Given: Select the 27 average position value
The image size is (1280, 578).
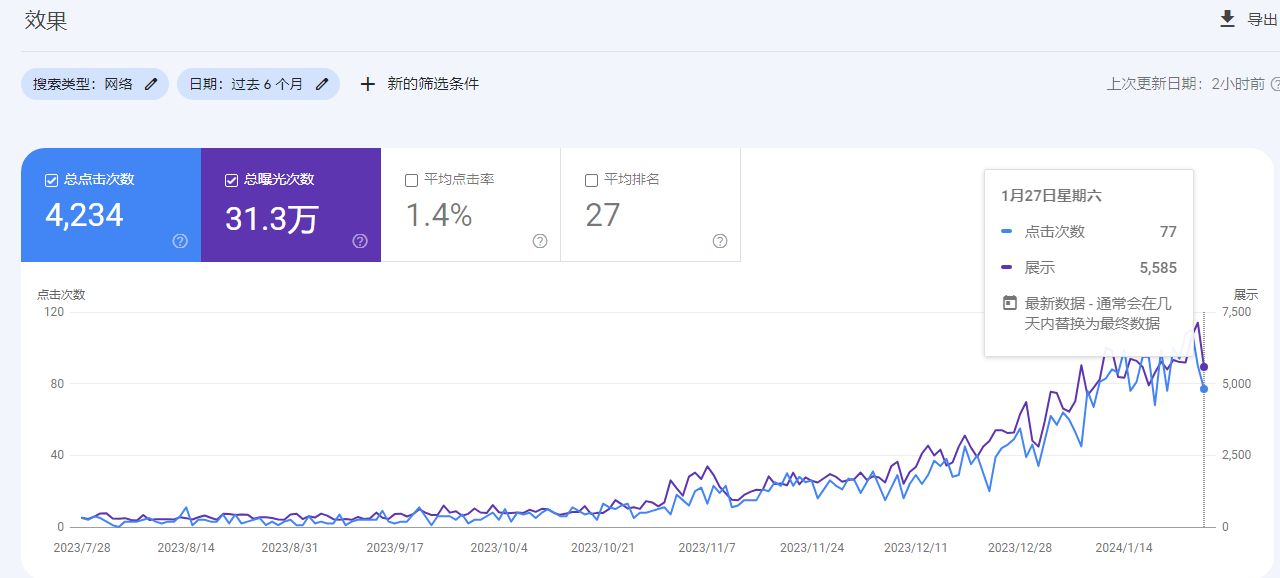Looking at the screenshot, I should [x=603, y=215].
